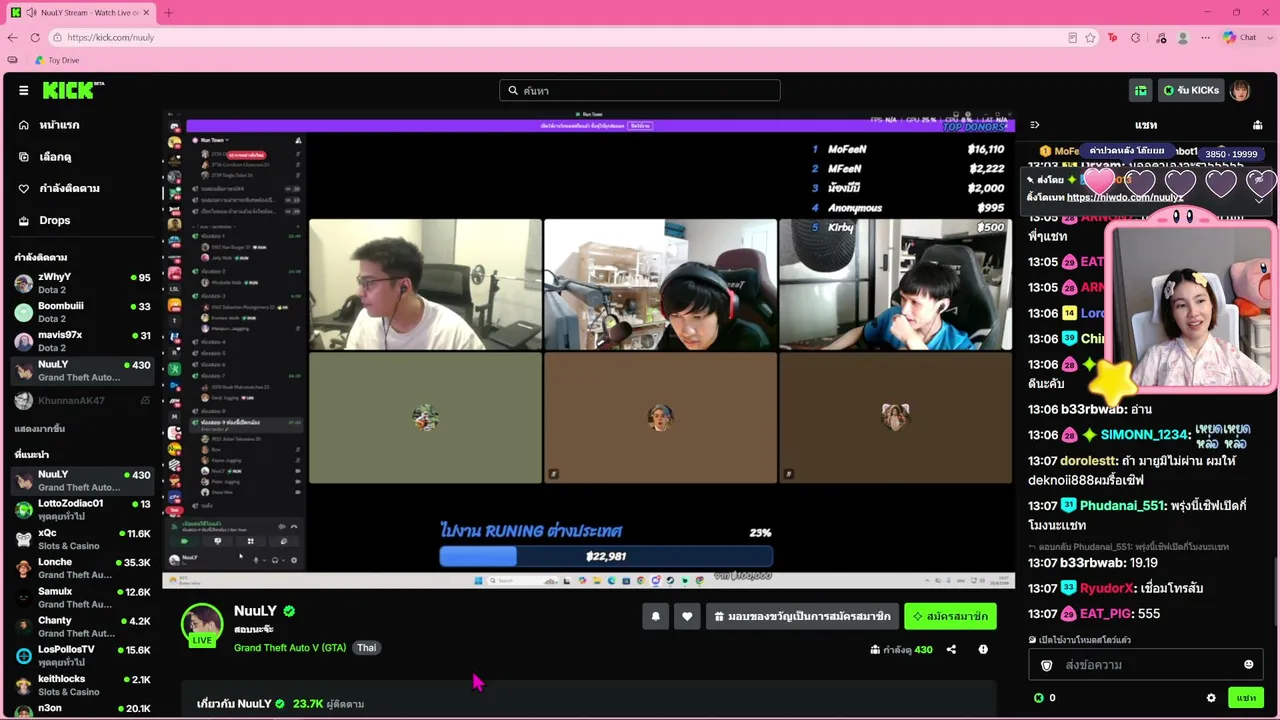The width and height of the screenshot is (1280, 720).
Task: Click the ค้นหา search box
Action: (640, 90)
